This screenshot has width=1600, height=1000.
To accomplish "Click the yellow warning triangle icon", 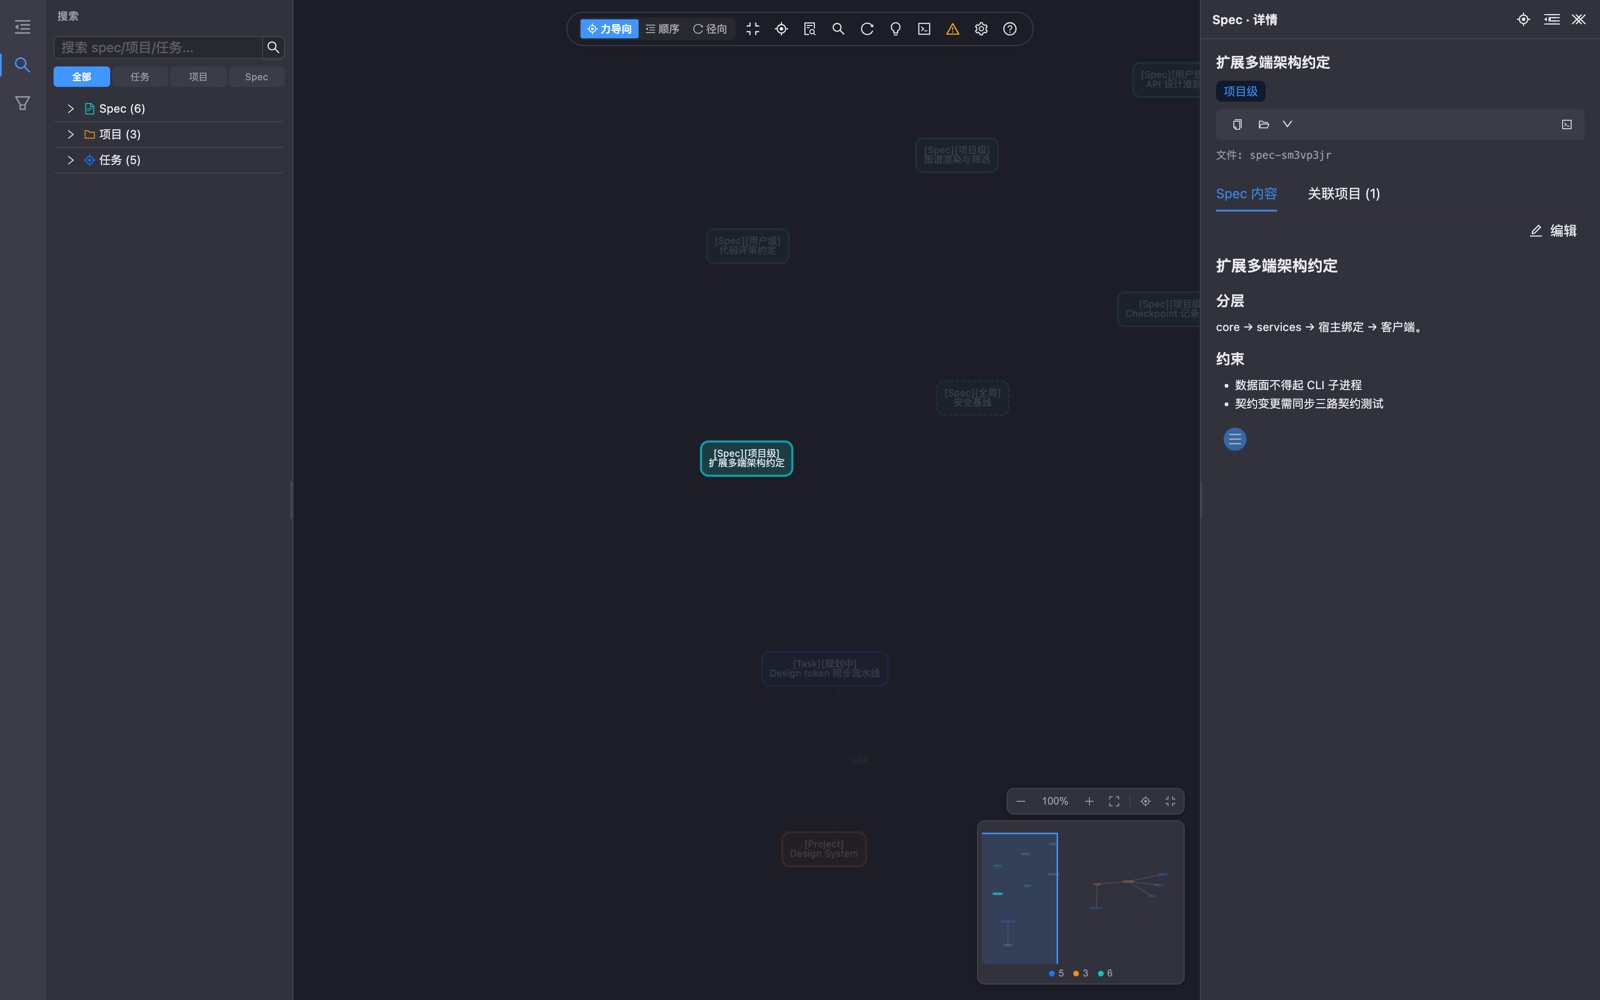I will [x=953, y=29].
